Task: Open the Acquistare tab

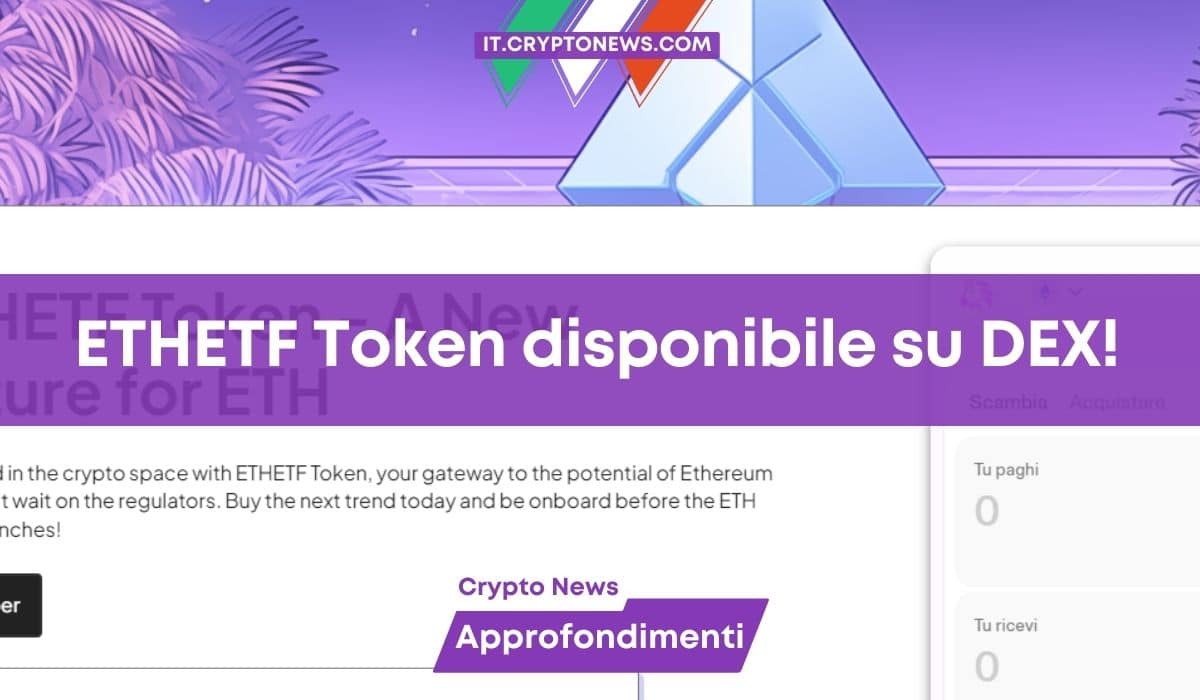Action: (x=1117, y=402)
